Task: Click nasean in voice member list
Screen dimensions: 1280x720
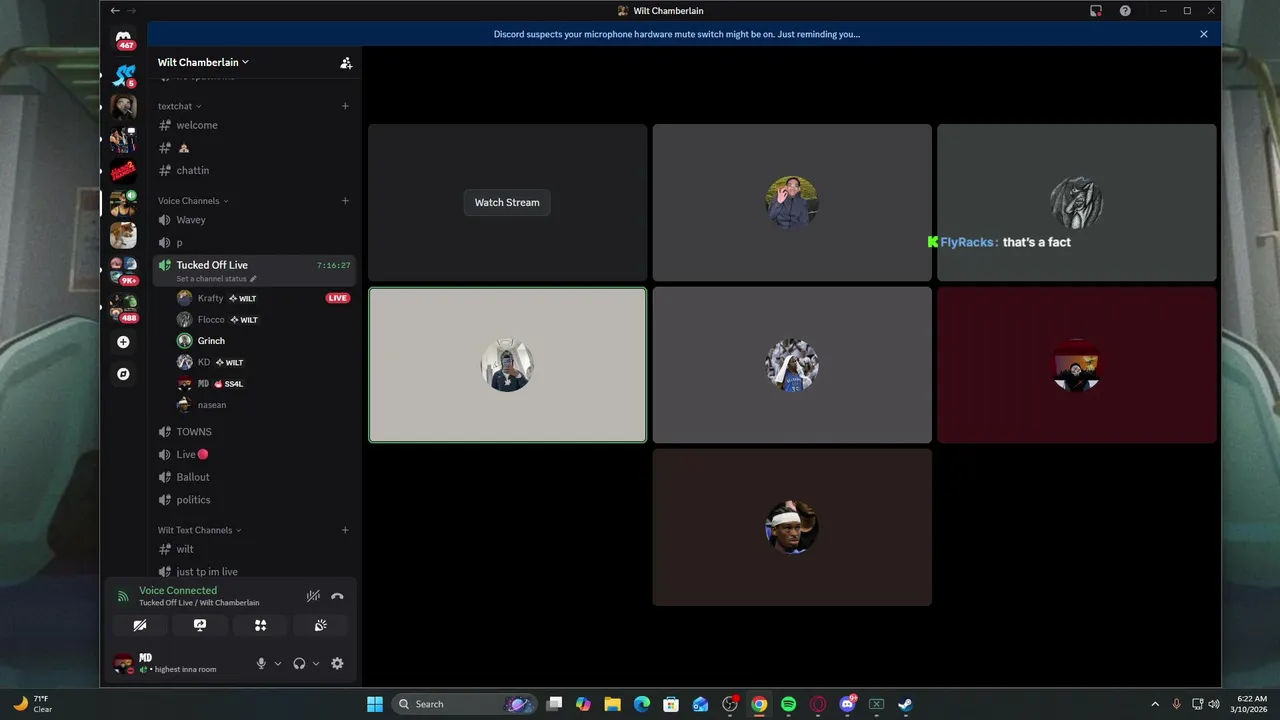Action: [x=263, y=405]
